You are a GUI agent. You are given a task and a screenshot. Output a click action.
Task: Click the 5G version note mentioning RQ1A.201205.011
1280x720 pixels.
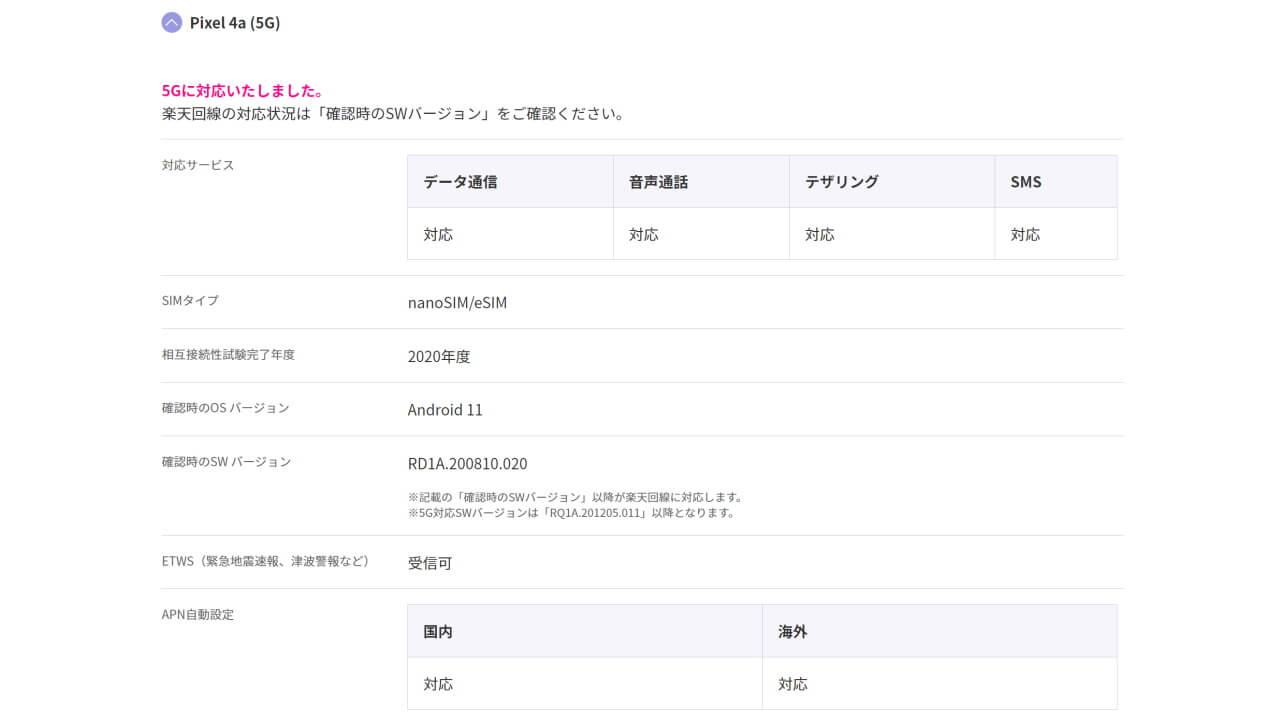pos(571,513)
